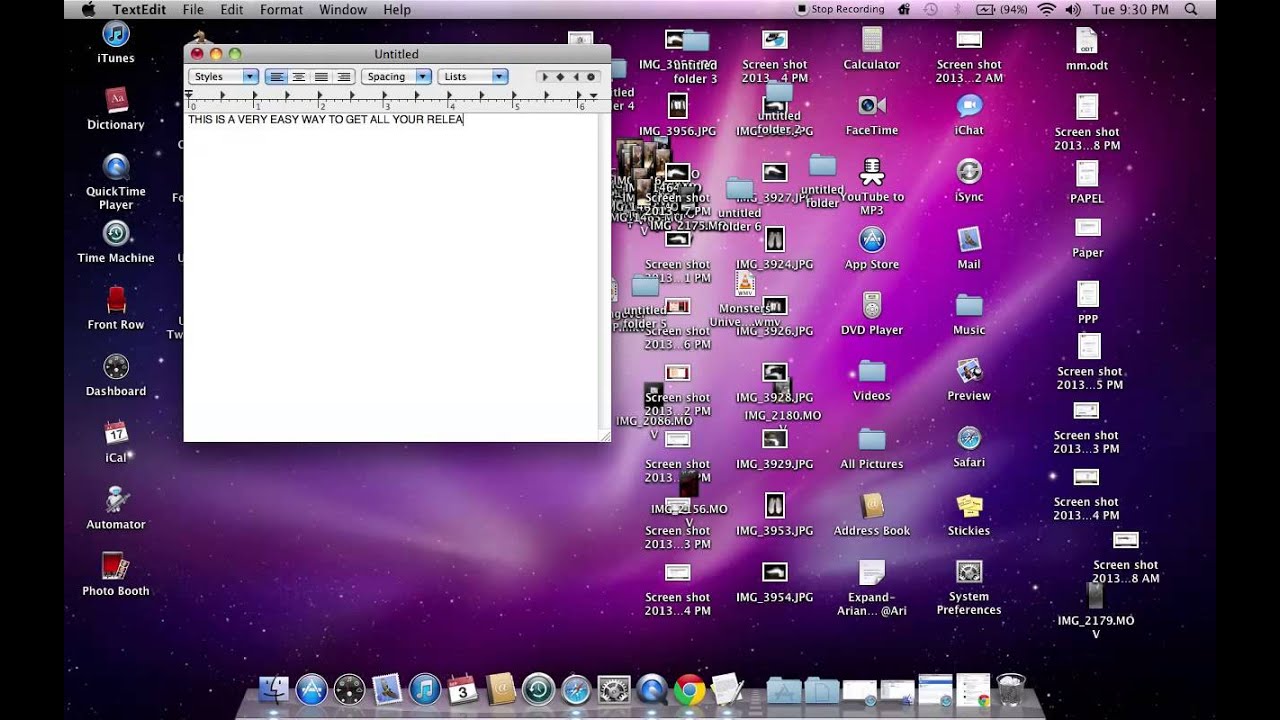Select the IMG_2179.MOV file on desktop

tap(1096, 610)
